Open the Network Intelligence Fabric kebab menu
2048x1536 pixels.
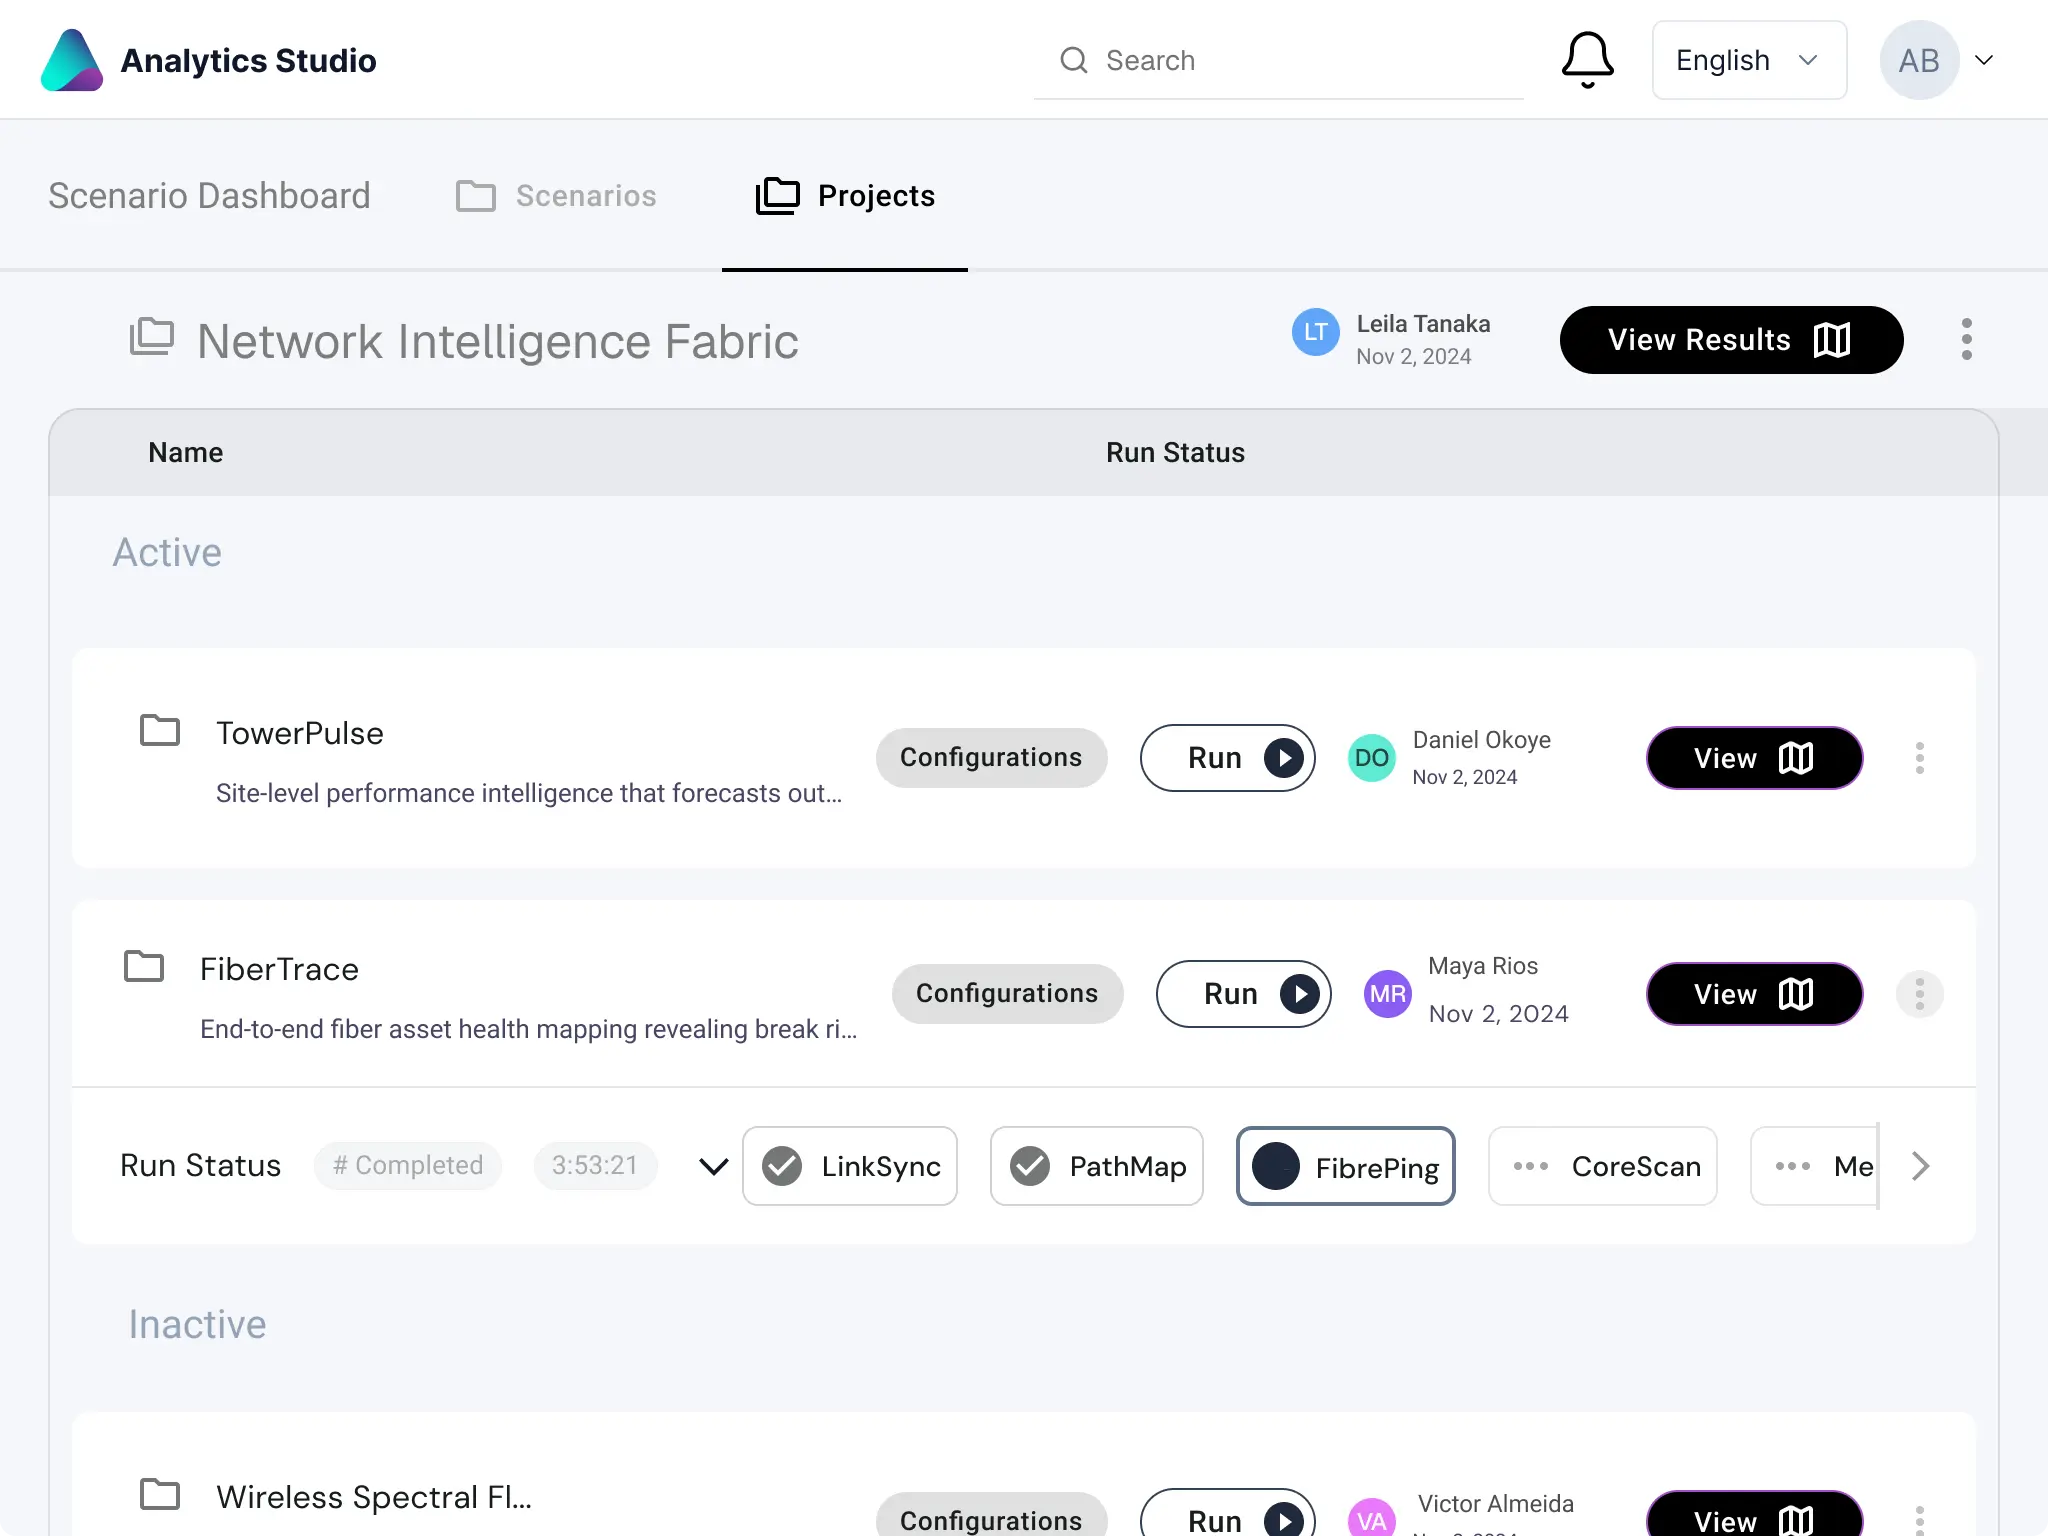(1966, 340)
